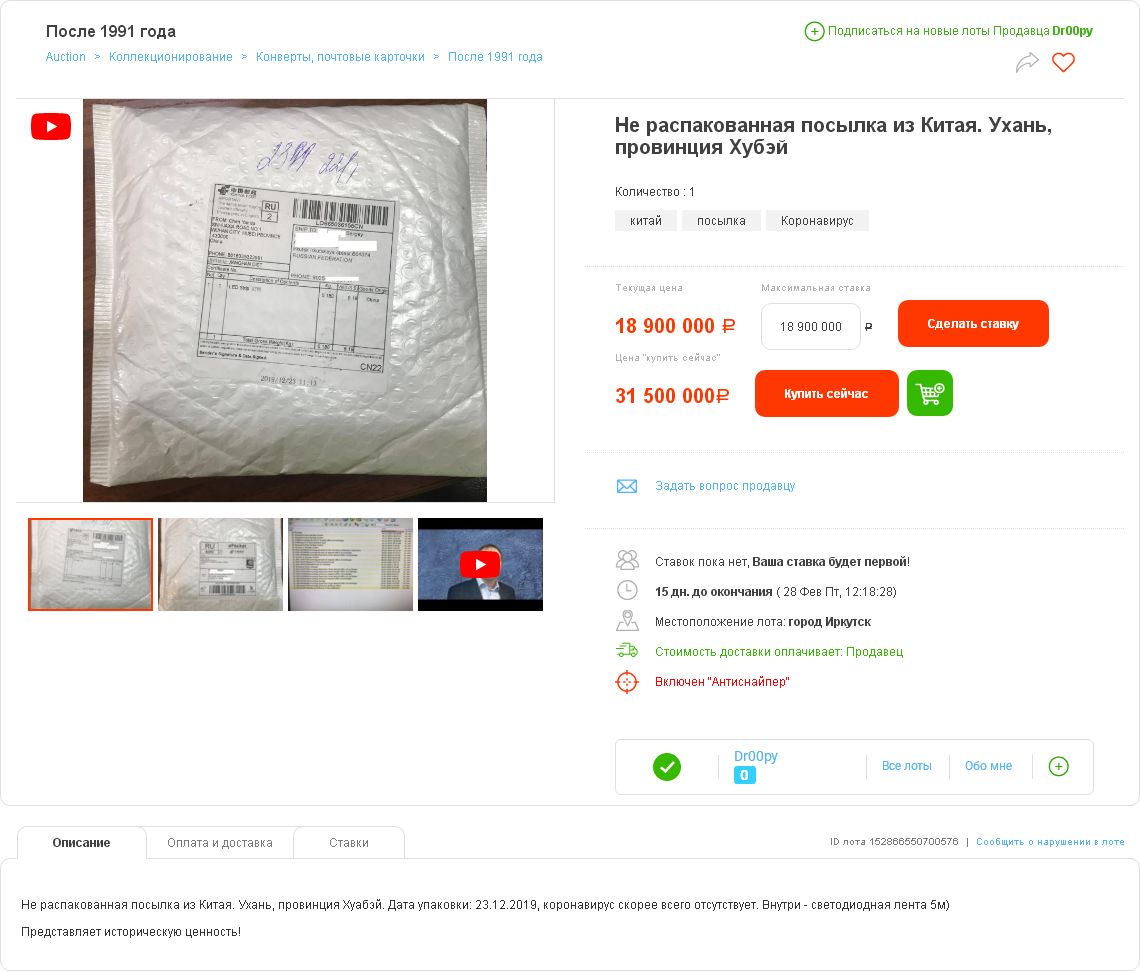Click the Сделать ставку button
The image size is (1140, 972).
point(973,324)
